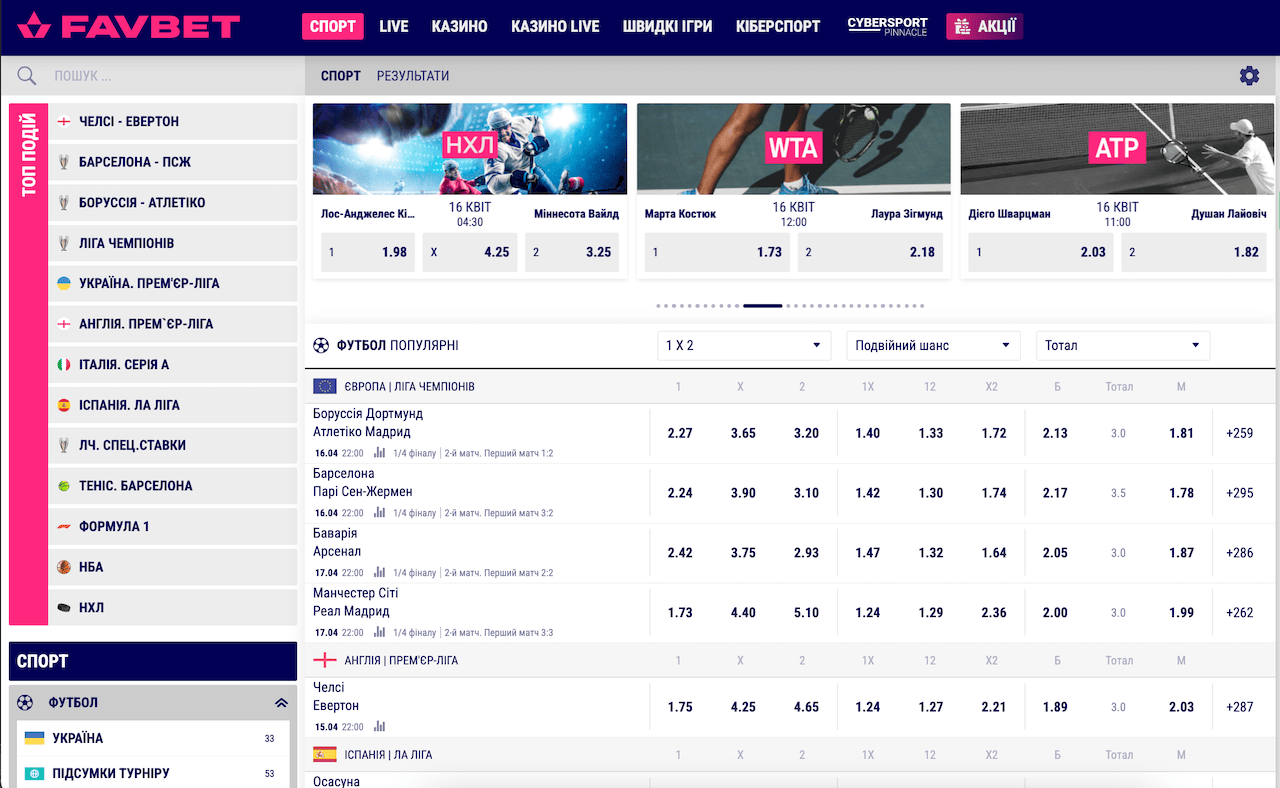Open the Тотал dropdown
The image size is (1280, 788).
coord(1122,345)
